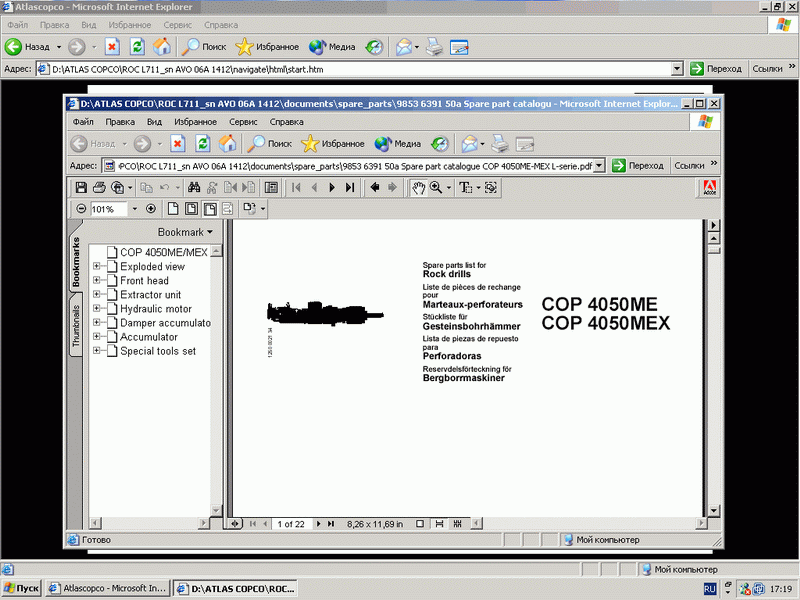The width and height of the screenshot is (800, 600).
Task: Click the binoculars Find icon
Action: pyautogui.click(x=196, y=187)
